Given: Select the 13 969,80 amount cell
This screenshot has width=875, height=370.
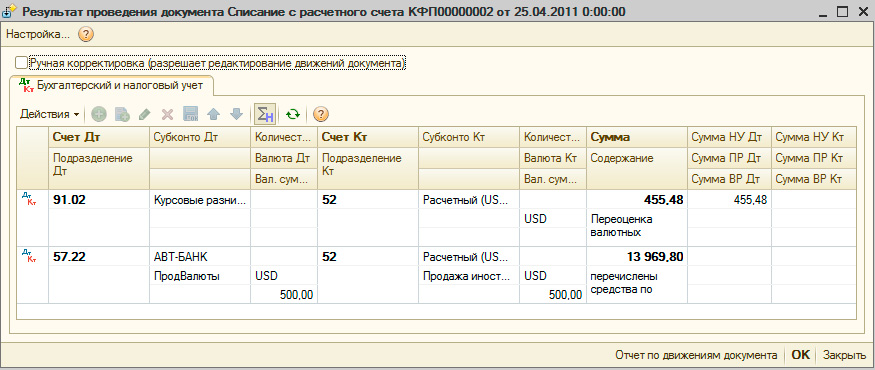Looking at the screenshot, I should [x=637, y=257].
